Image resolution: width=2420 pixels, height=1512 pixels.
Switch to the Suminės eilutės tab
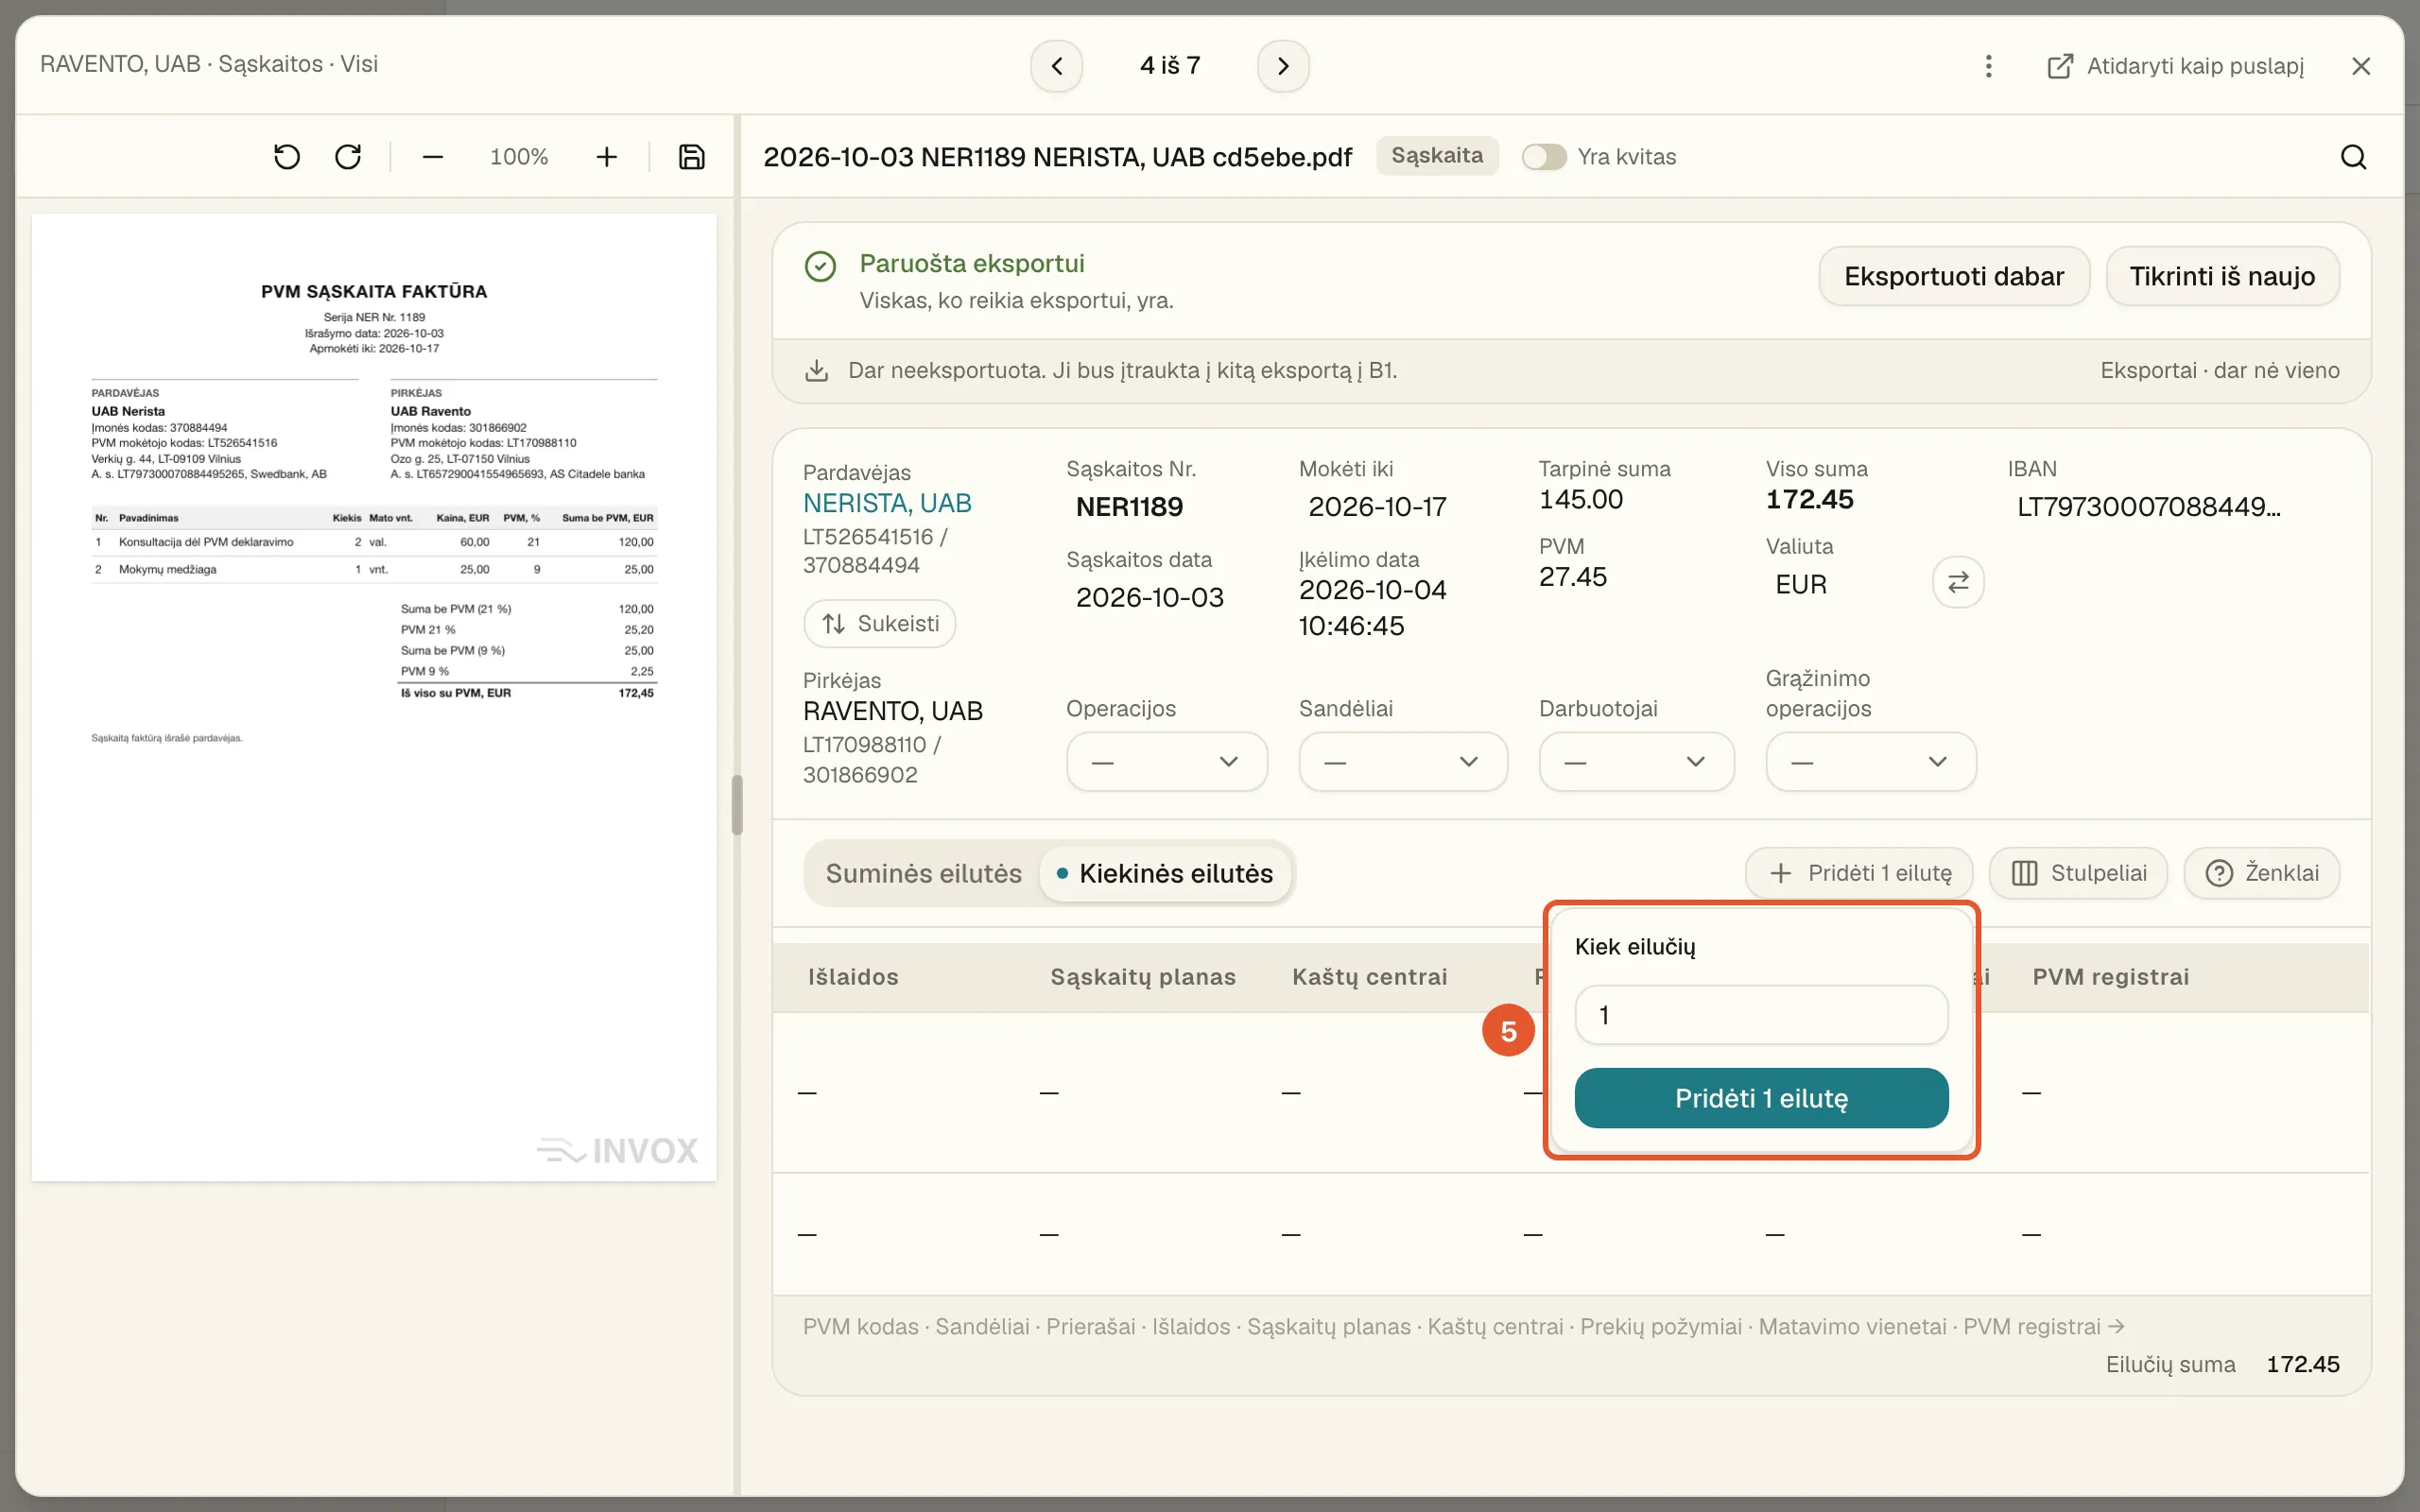point(923,874)
